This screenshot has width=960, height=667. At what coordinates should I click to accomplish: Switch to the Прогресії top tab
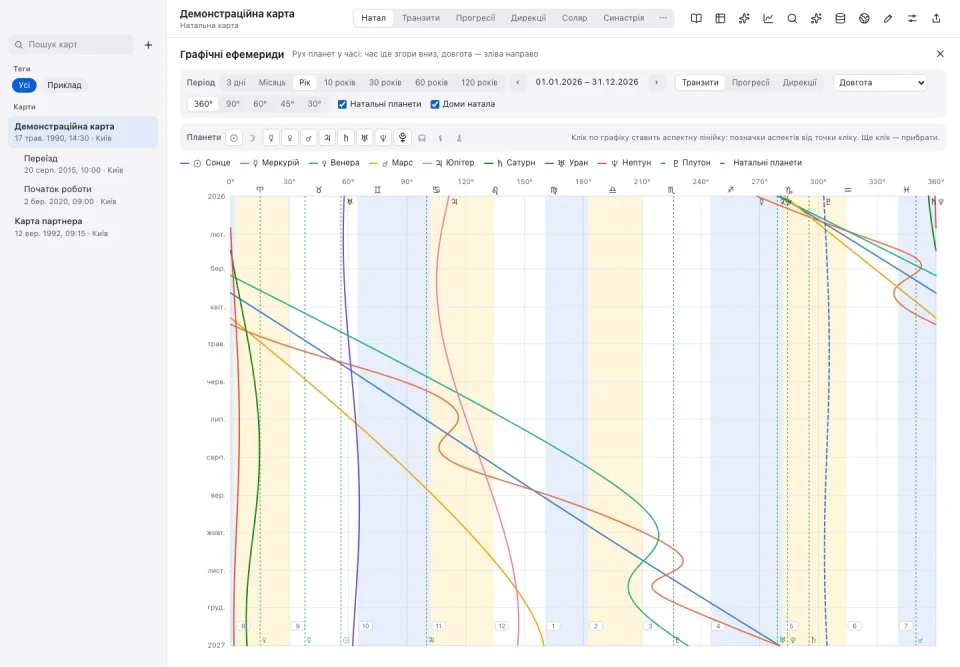[475, 18]
